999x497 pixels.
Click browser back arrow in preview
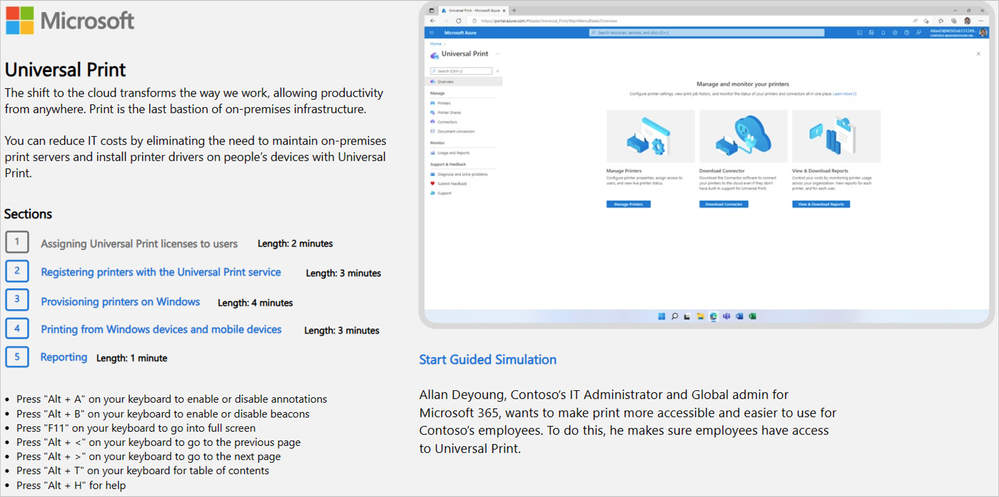433,20
